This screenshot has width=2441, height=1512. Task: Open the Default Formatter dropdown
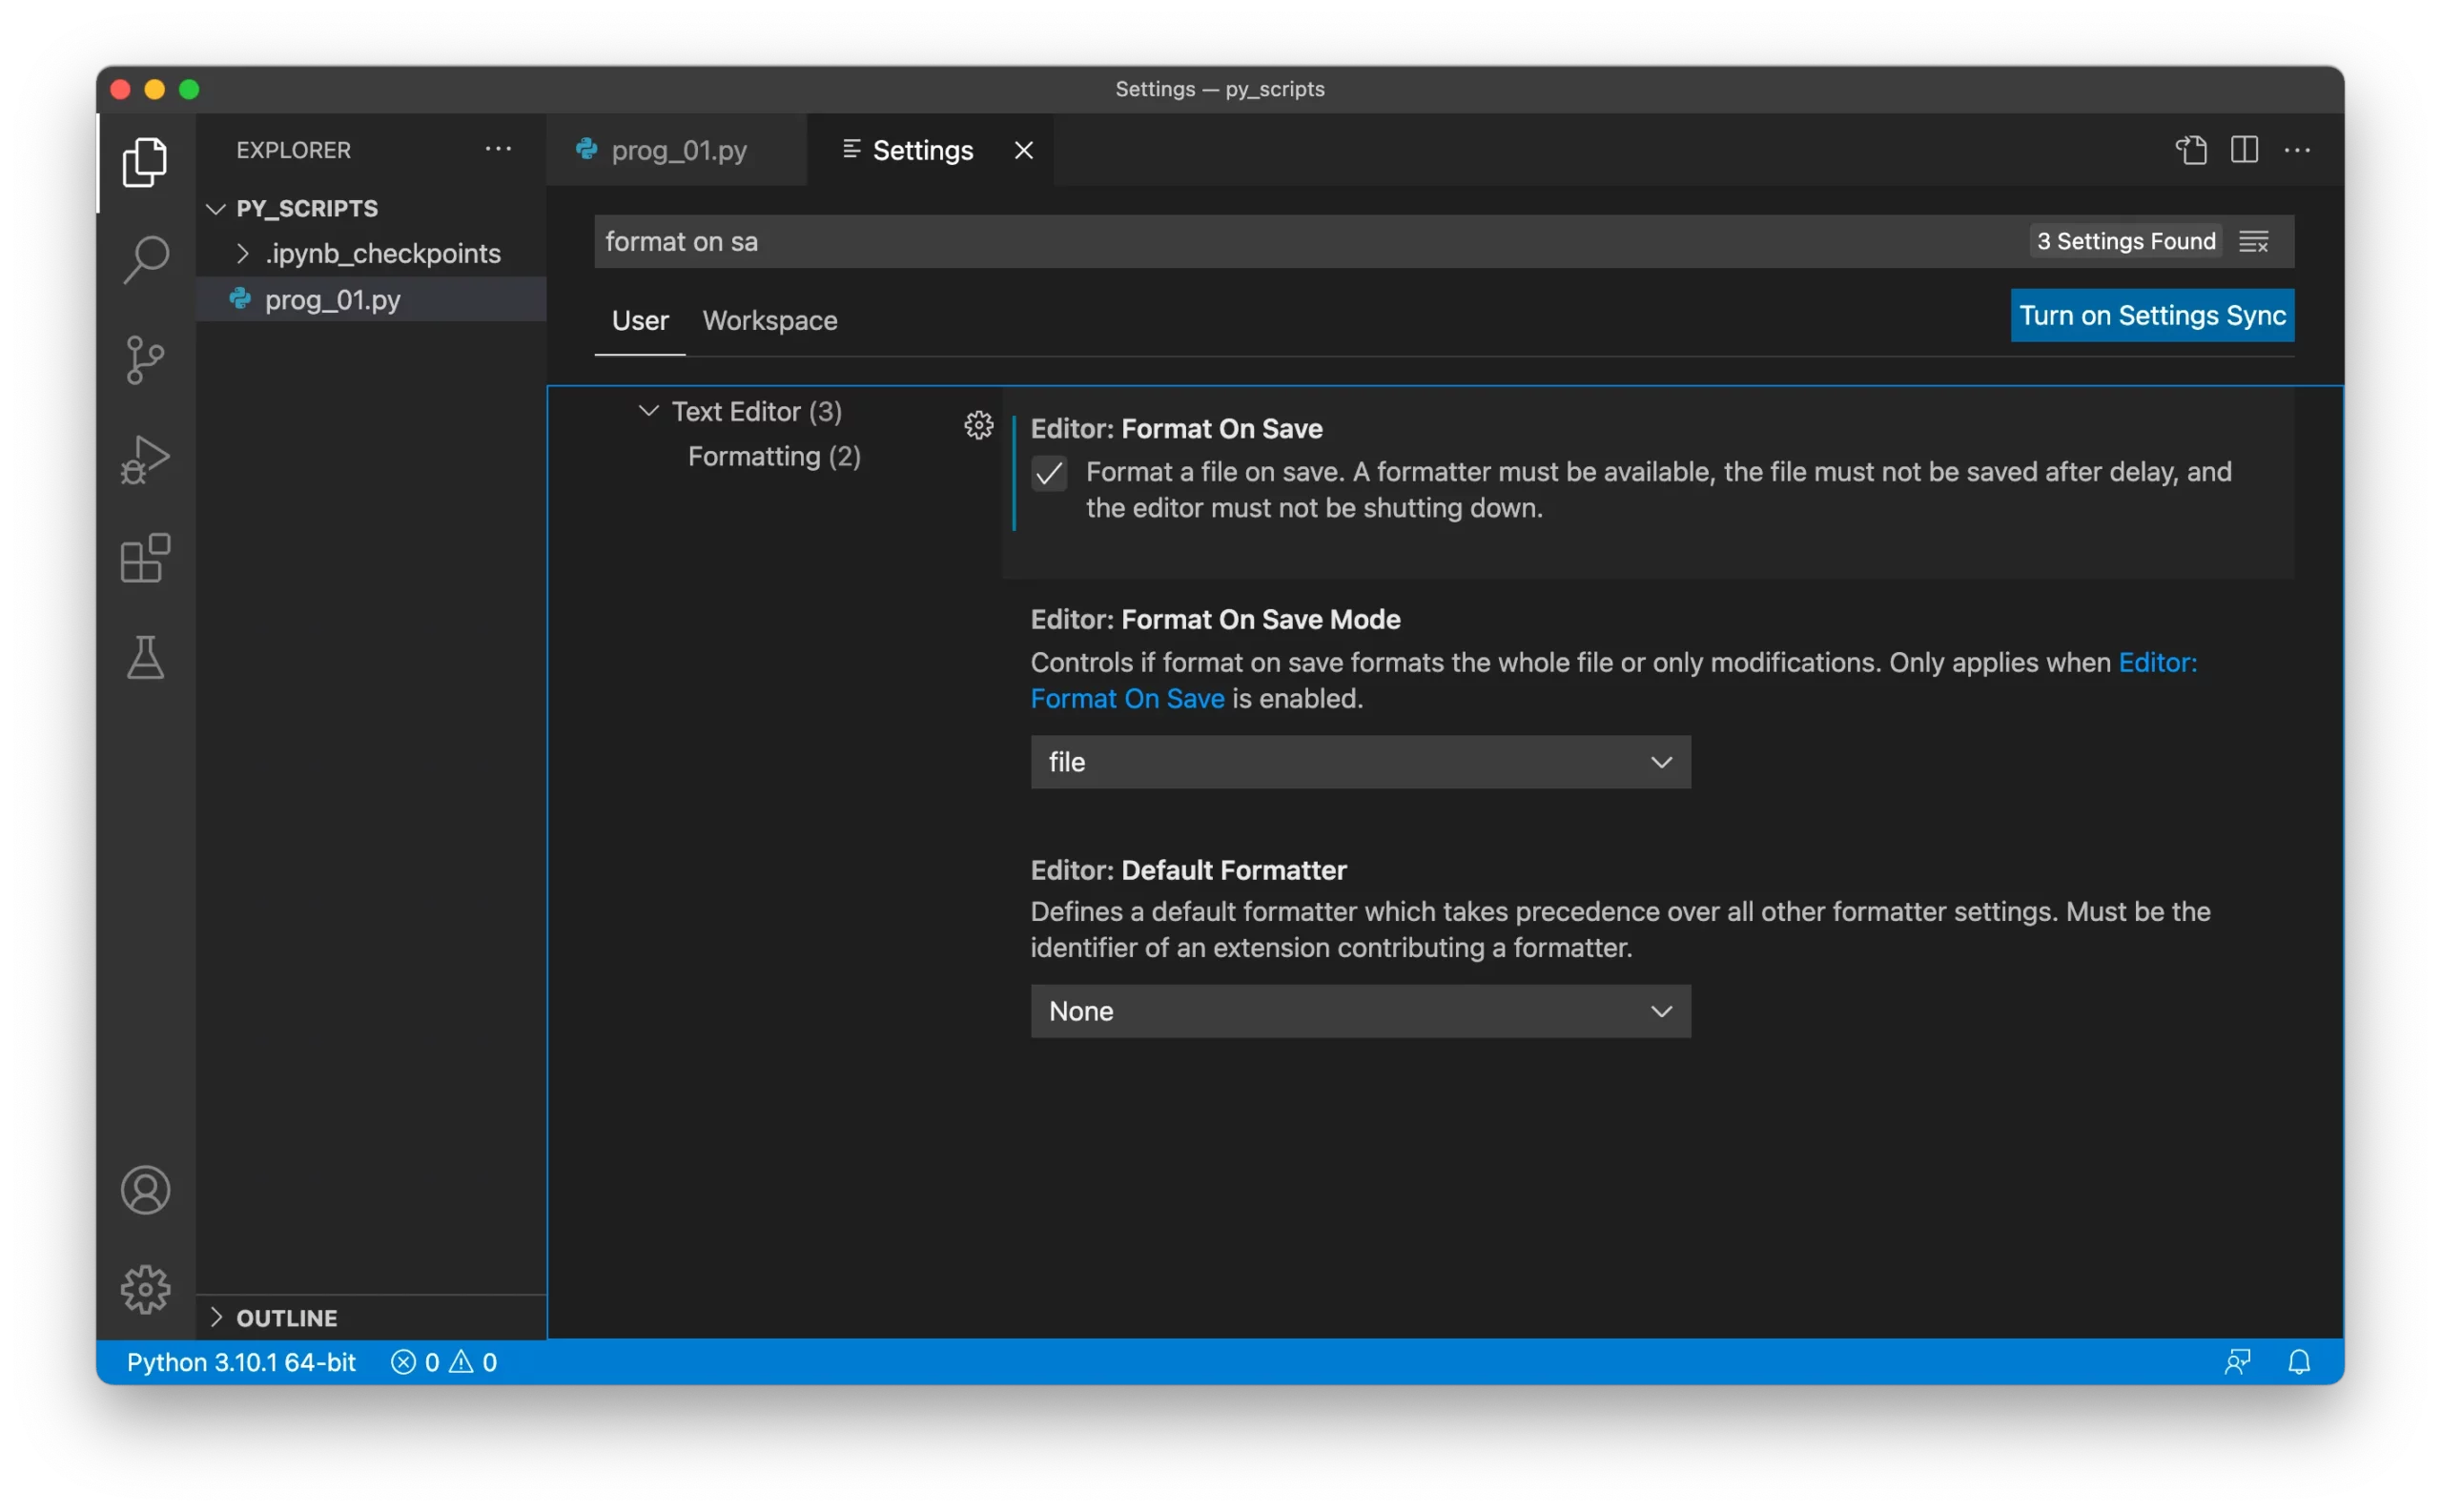tap(1360, 1011)
